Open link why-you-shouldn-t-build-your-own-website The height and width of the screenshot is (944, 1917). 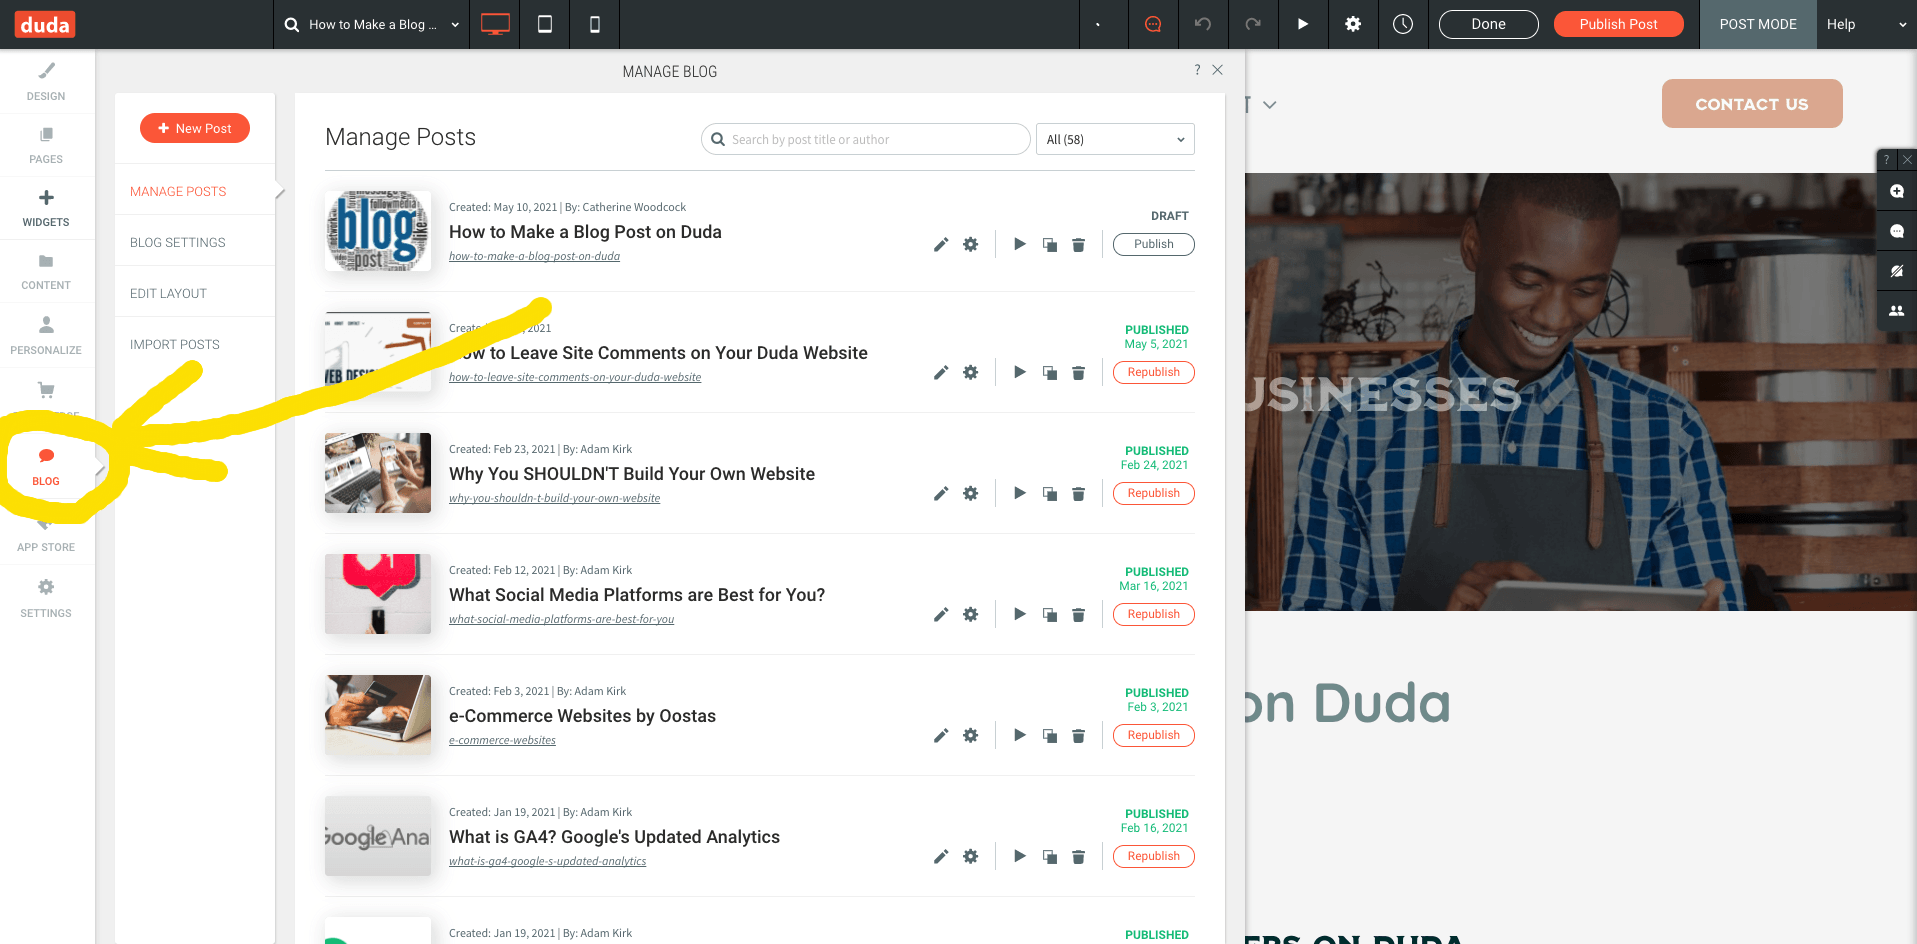(x=554, y=498)
